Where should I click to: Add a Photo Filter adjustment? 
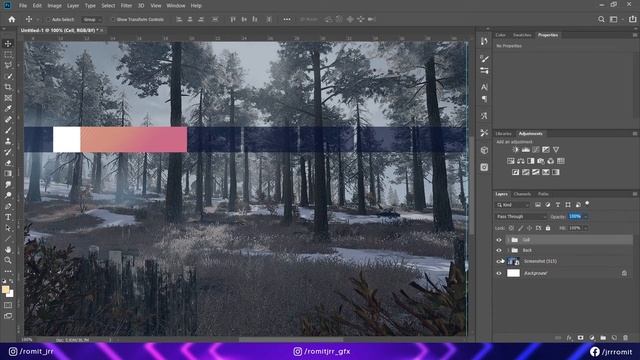[x=540, y=161]
